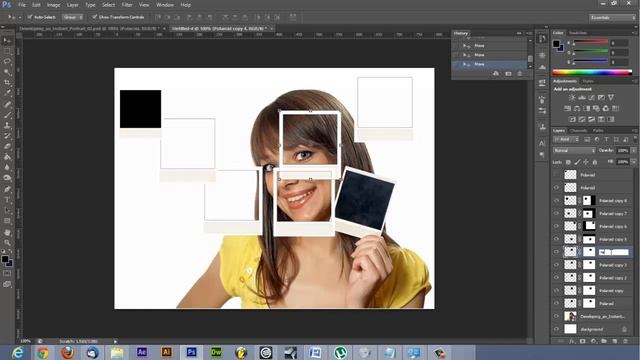Open the layer style fx menu

tap(572, 341)
